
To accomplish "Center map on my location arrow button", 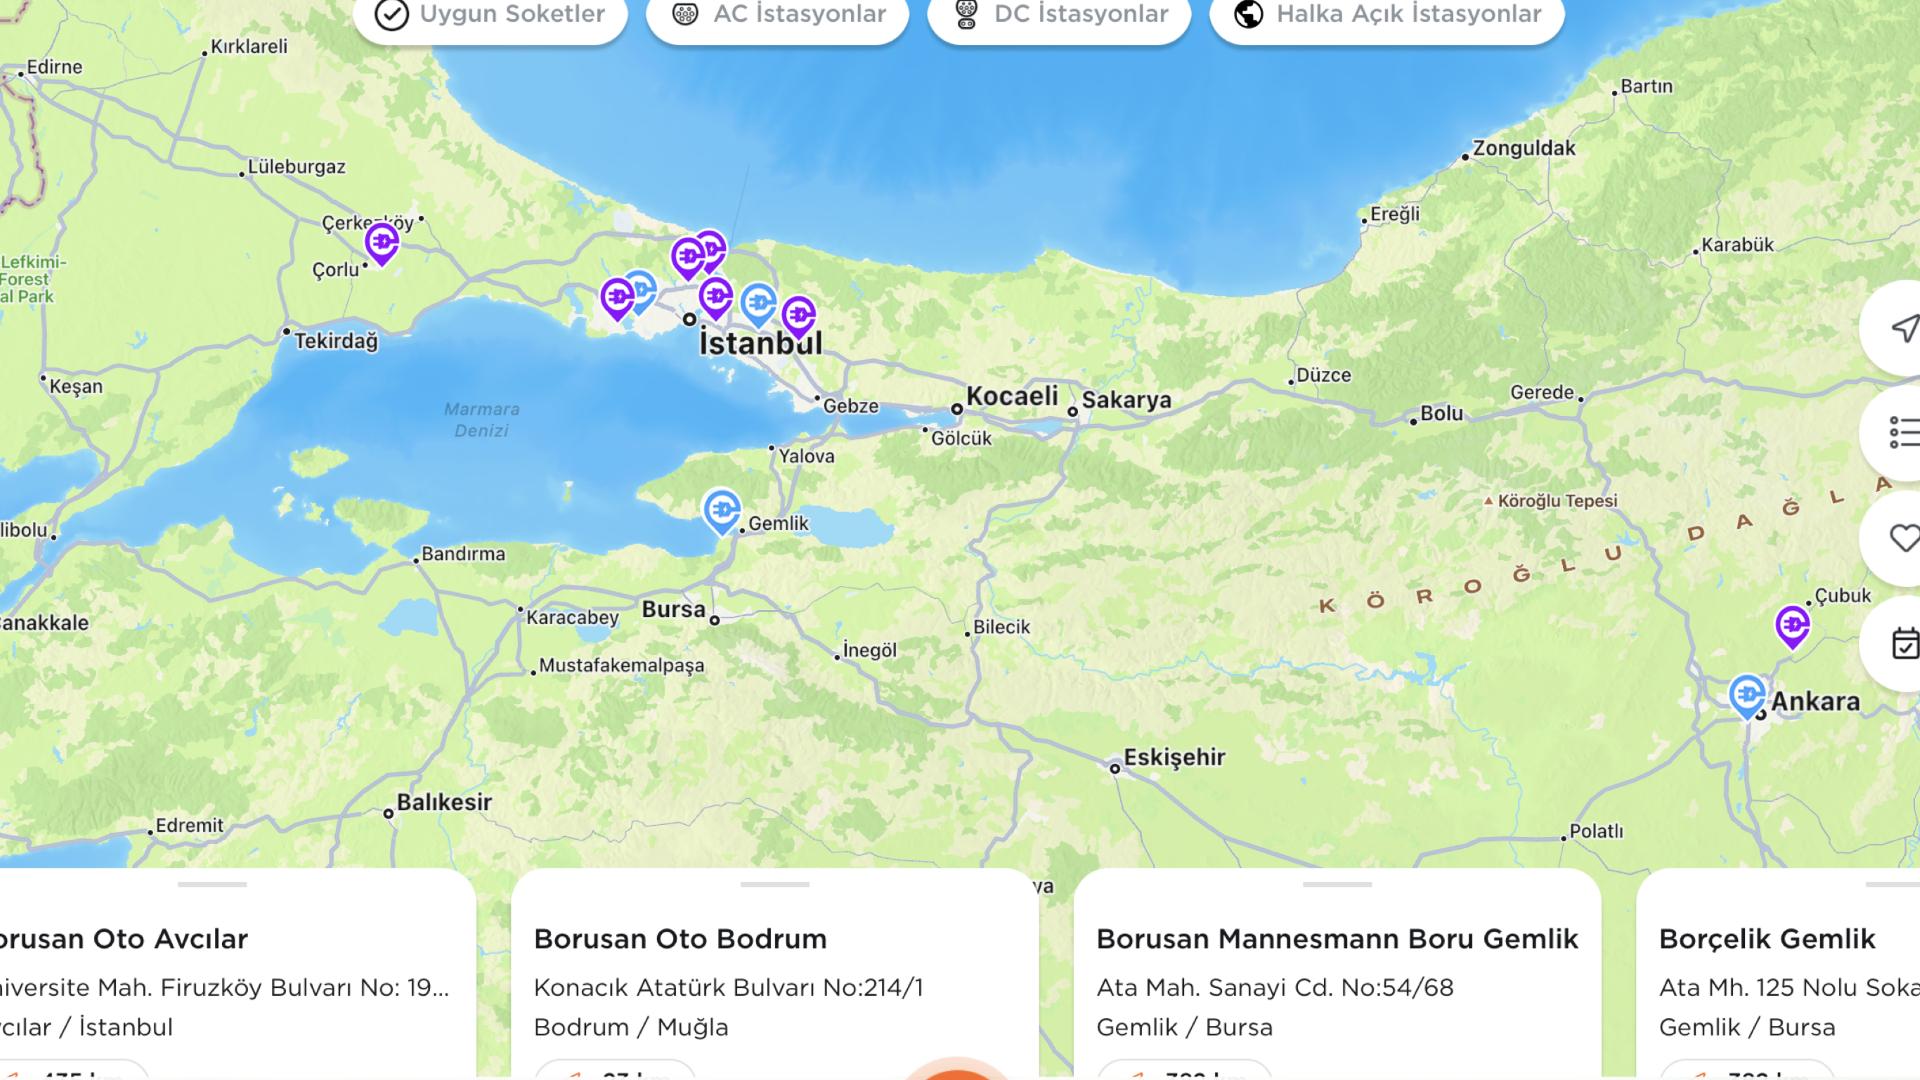I will pos(1893,328).
